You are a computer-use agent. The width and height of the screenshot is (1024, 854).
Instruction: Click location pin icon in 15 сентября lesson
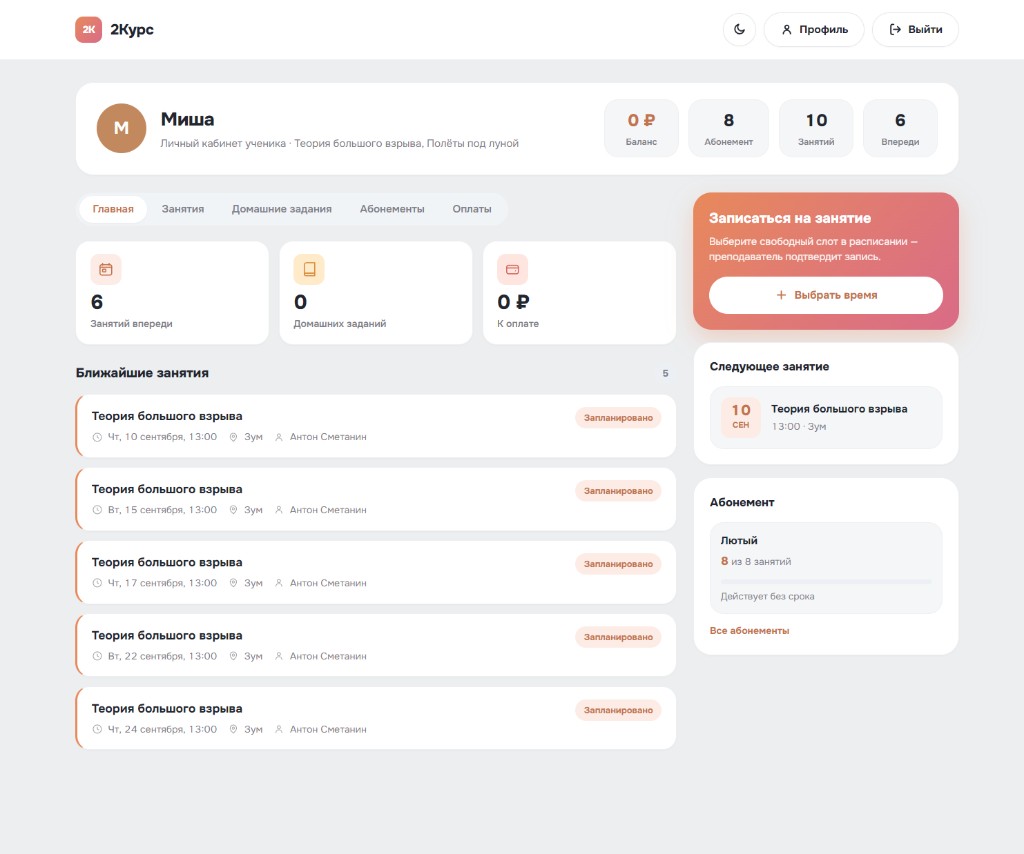point(233,510)
